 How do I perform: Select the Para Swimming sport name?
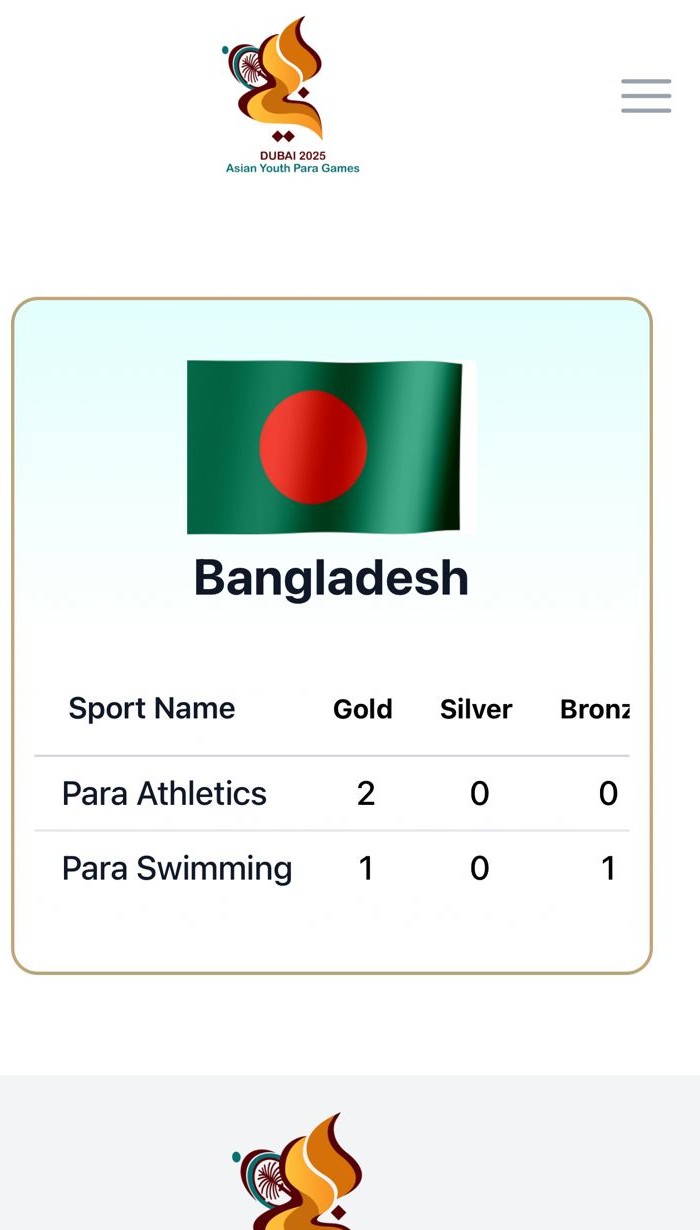tap(177, 868)
